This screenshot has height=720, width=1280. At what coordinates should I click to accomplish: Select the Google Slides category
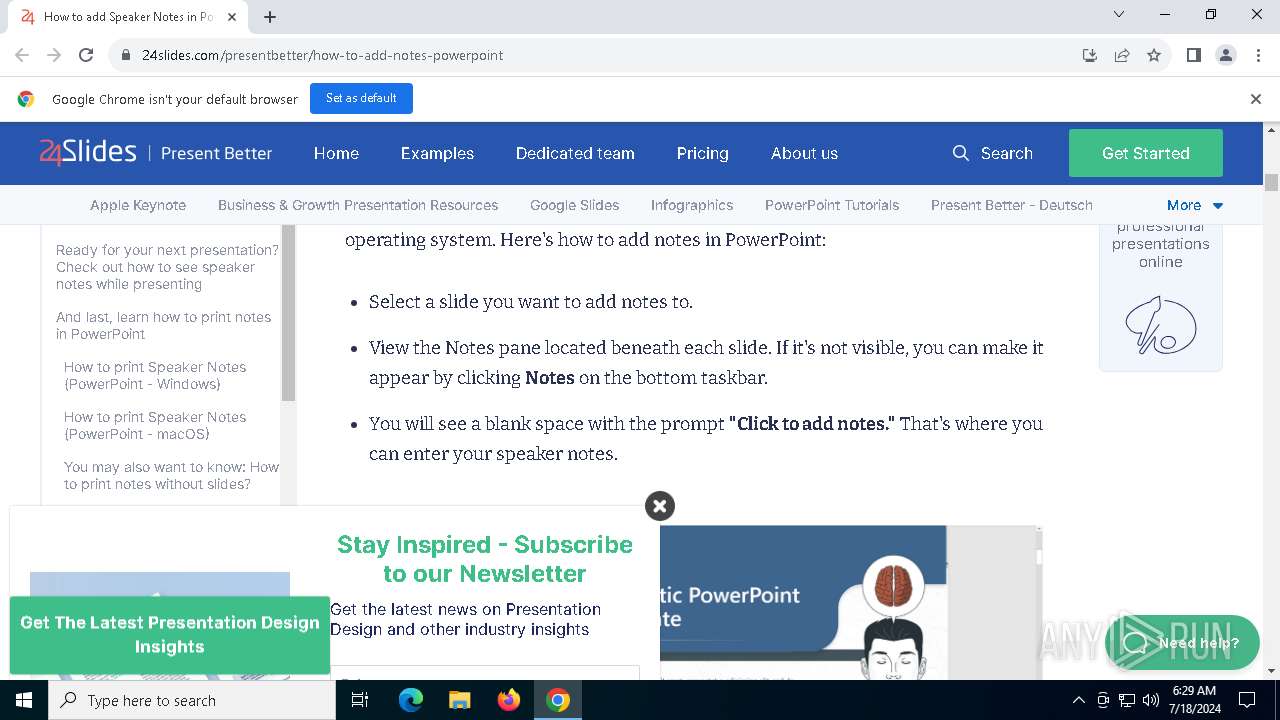point(575,205)
